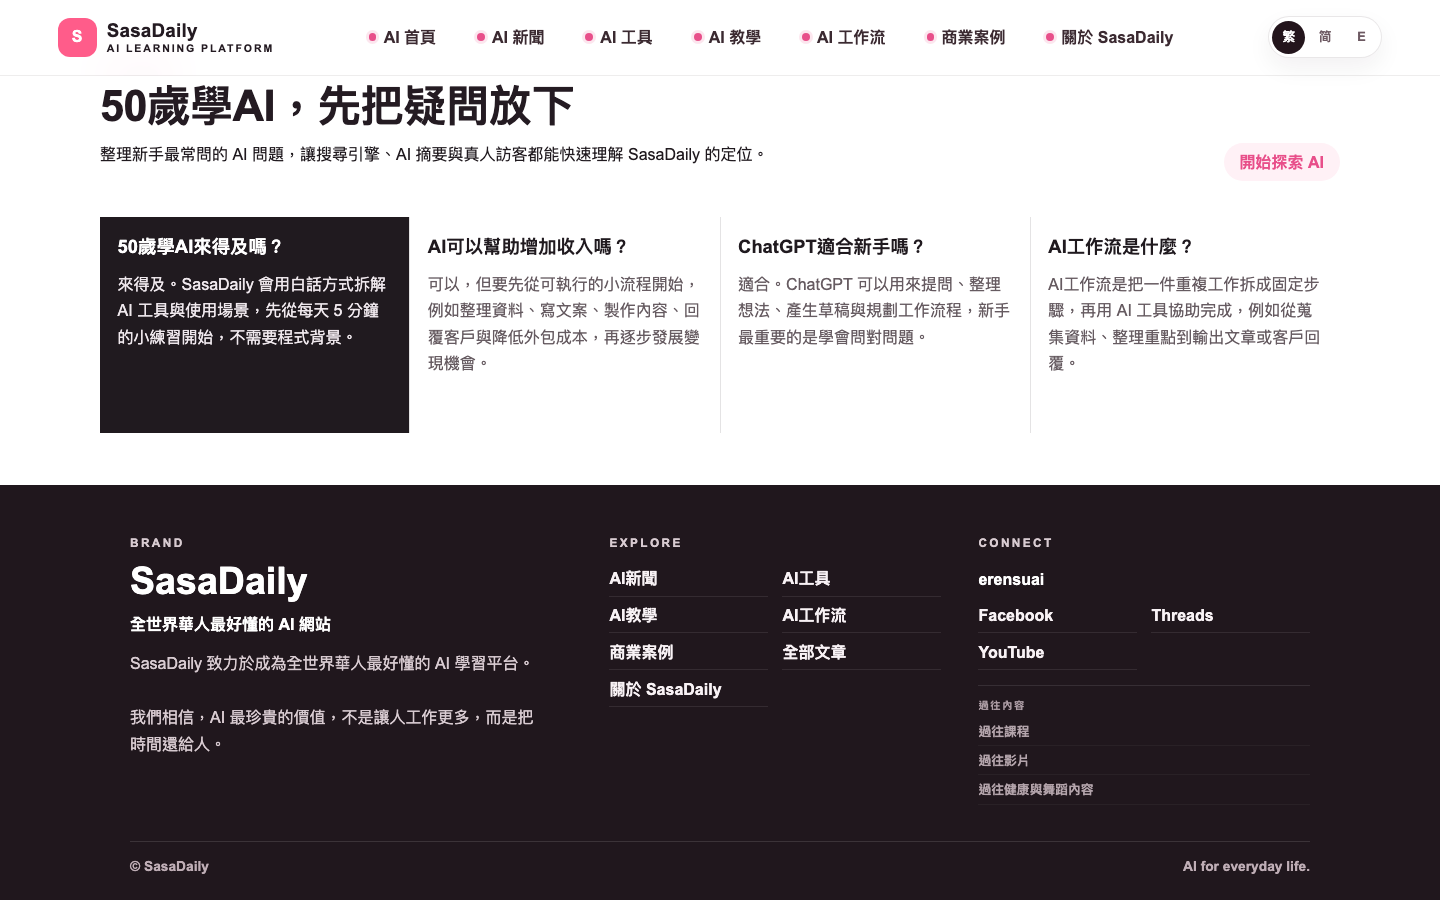The height and width of the screenshot is (900, 1440).
Task: Click the 全世界華人最好懂的 AI 網站 footer subtitle
Action: 230,625
